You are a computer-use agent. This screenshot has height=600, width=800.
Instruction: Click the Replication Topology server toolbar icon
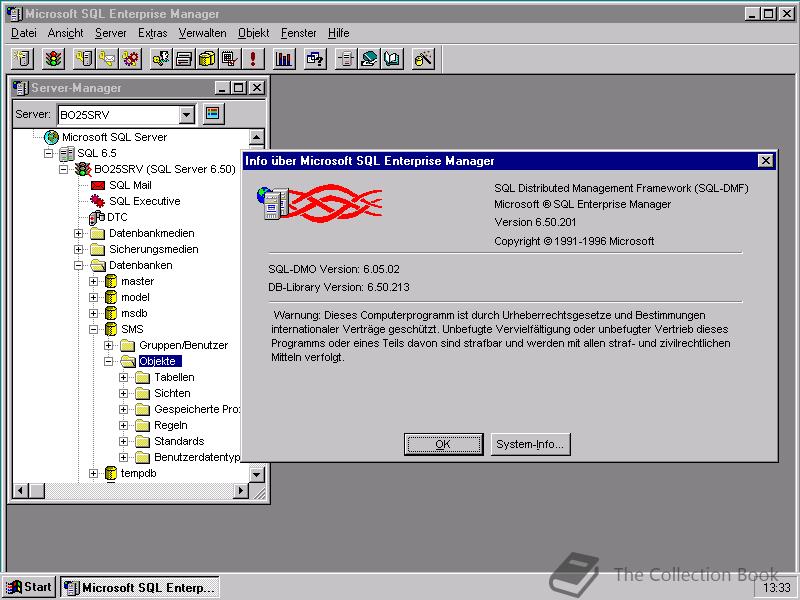click(x=346, y=59)
